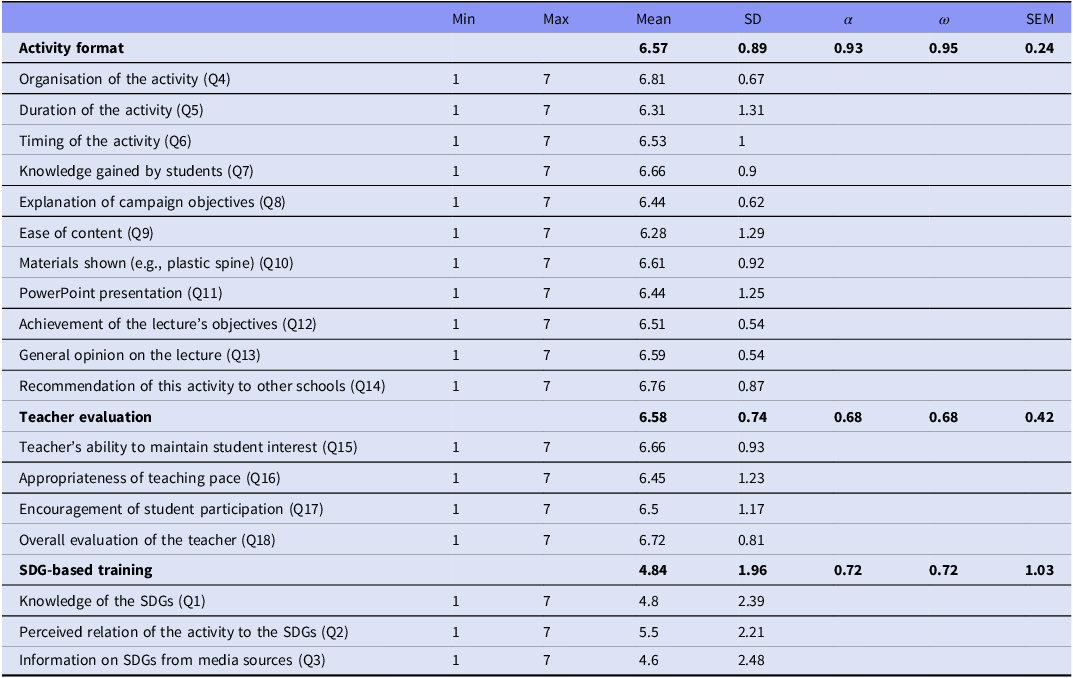Click the Organisation of the activity (Q4) row
Viewport: 1073px width, 678px height.
tap(125, 79)
